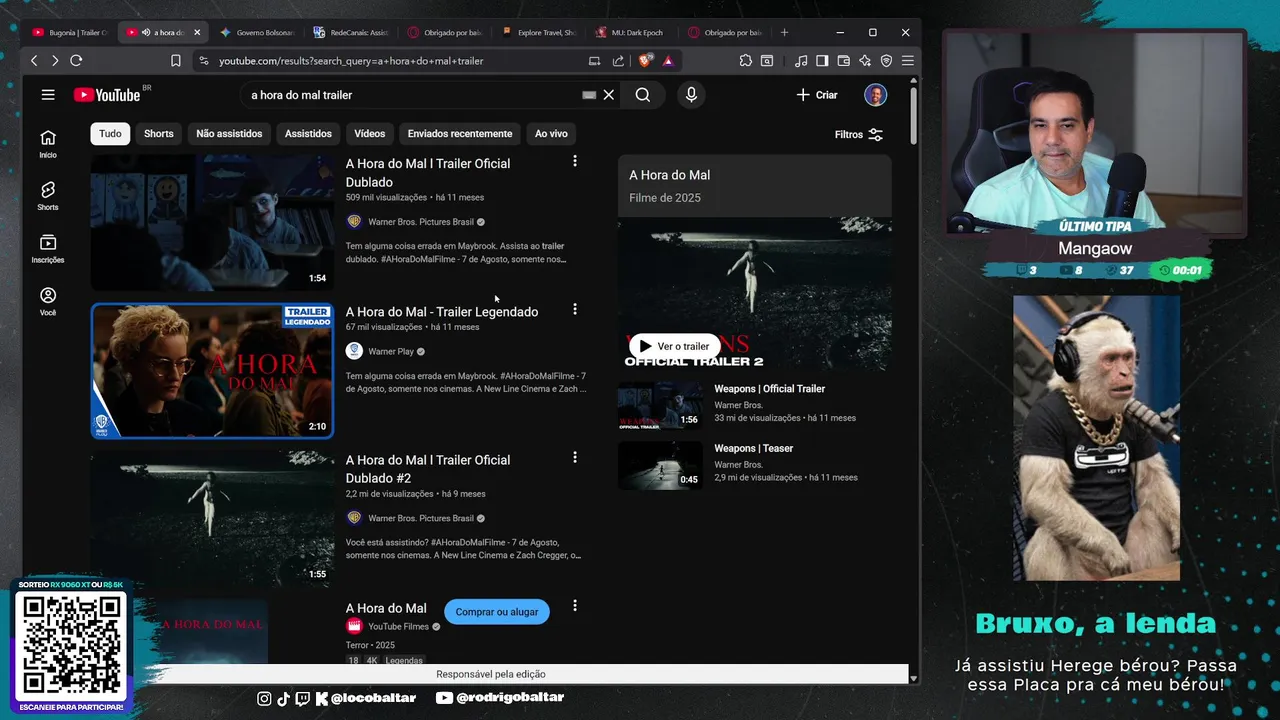
Task: Click the YouTube search input field
Action: pos(410,95)
